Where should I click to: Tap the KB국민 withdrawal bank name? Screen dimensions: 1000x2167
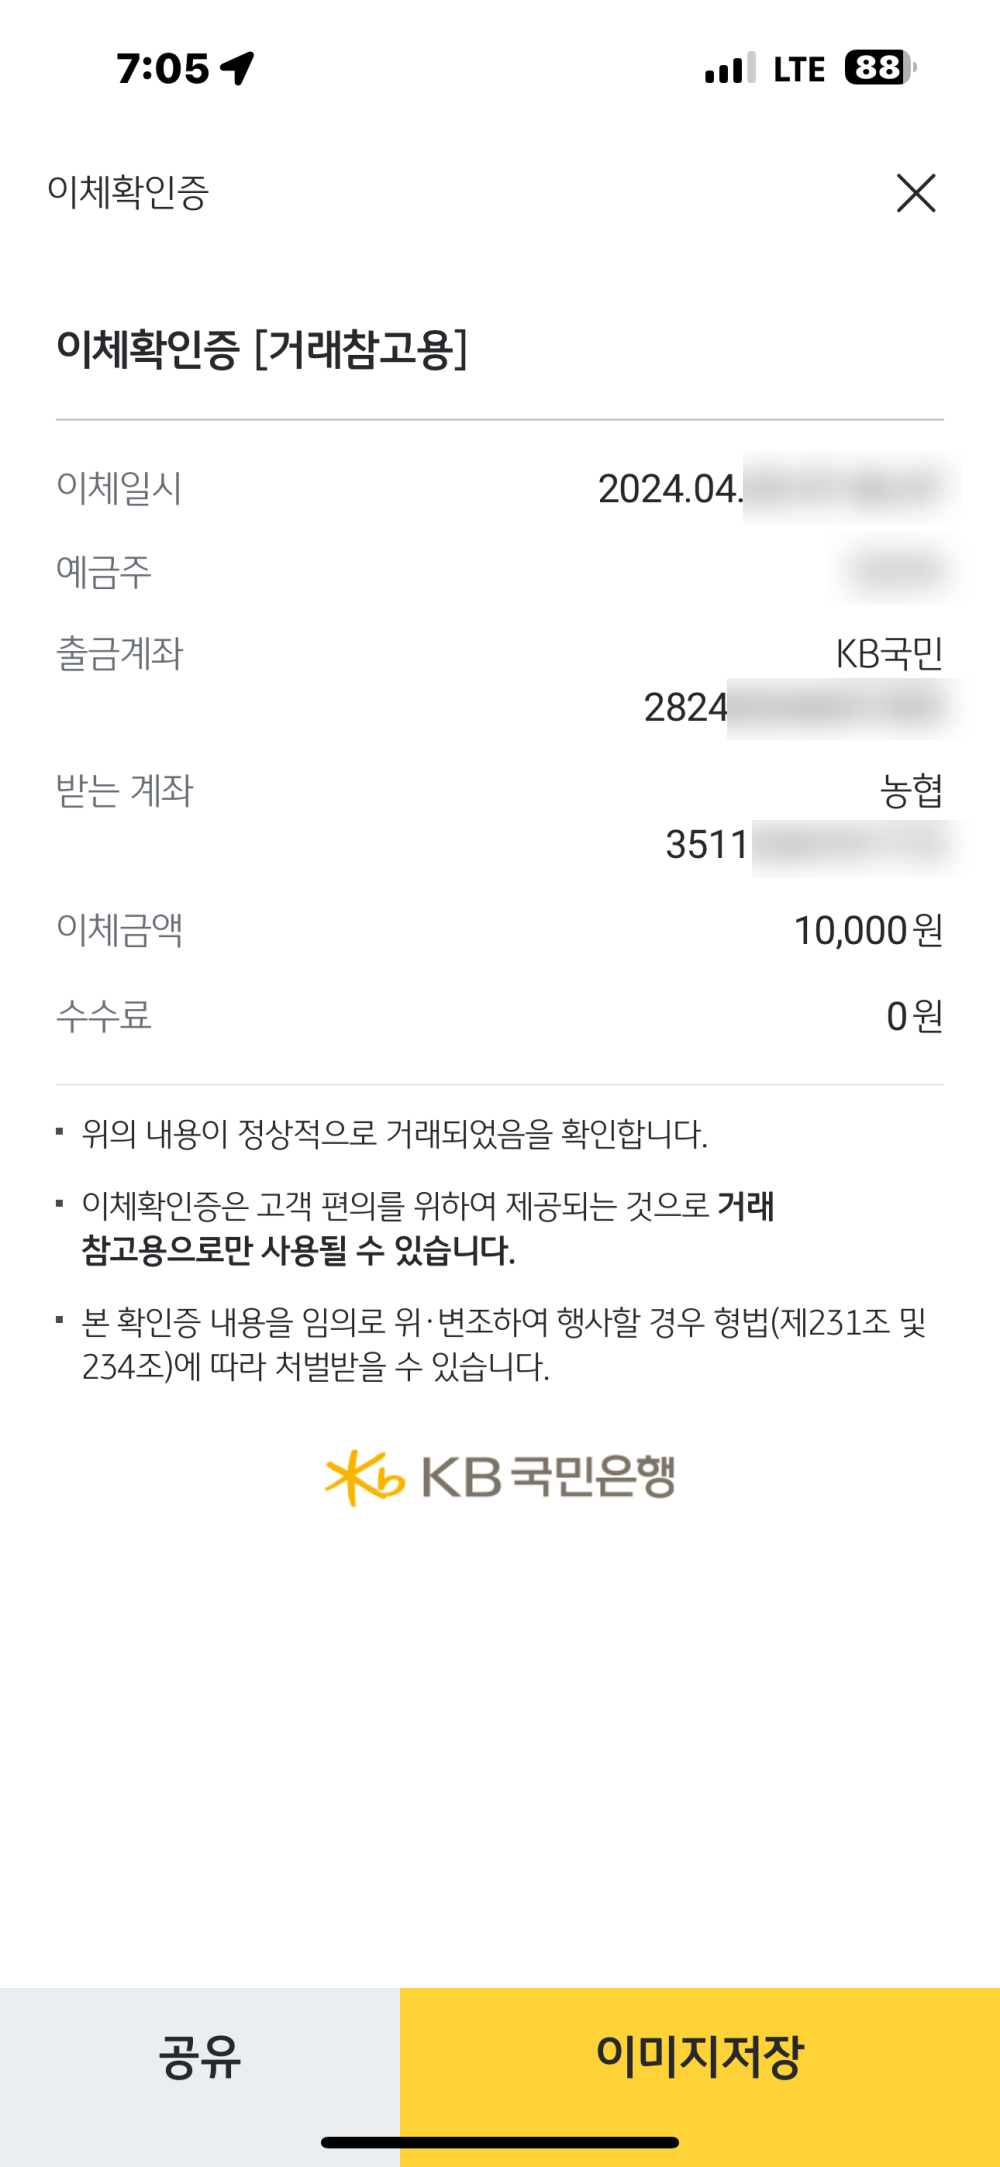889,654
